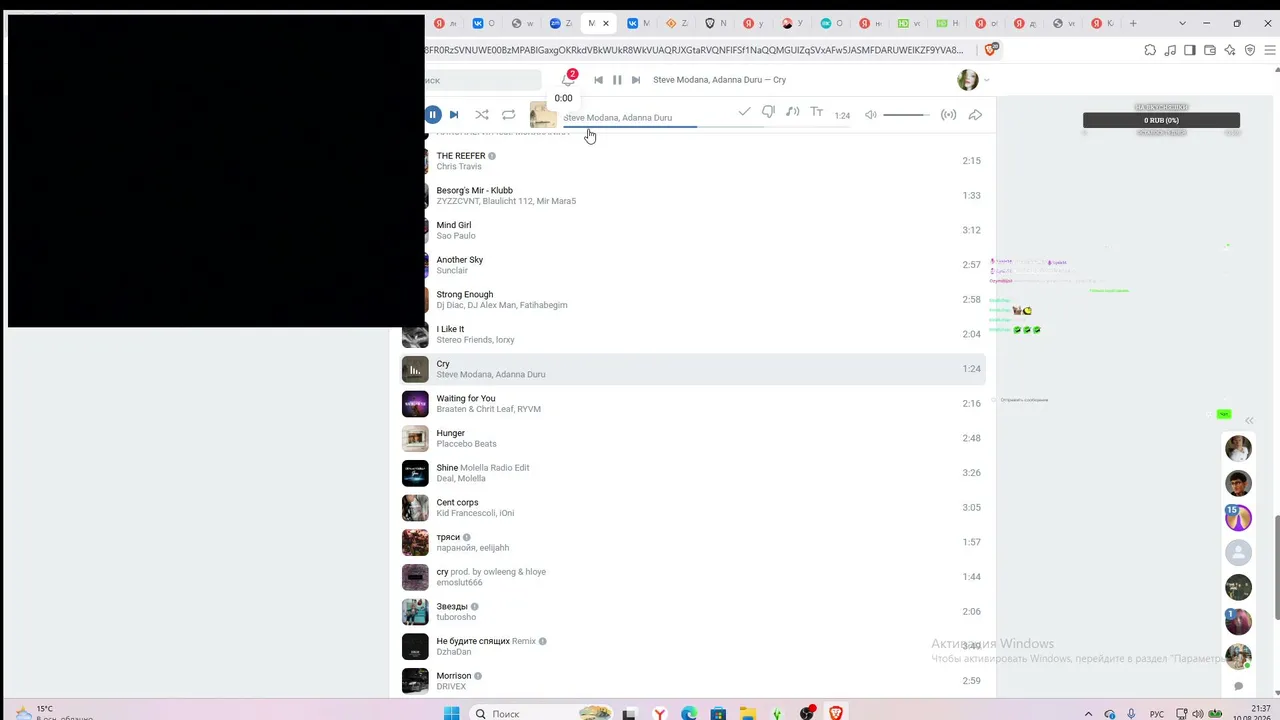Screen dimensions: 1280x720
Task: Play Не будите спящих Remix
Action: point(692,646)
